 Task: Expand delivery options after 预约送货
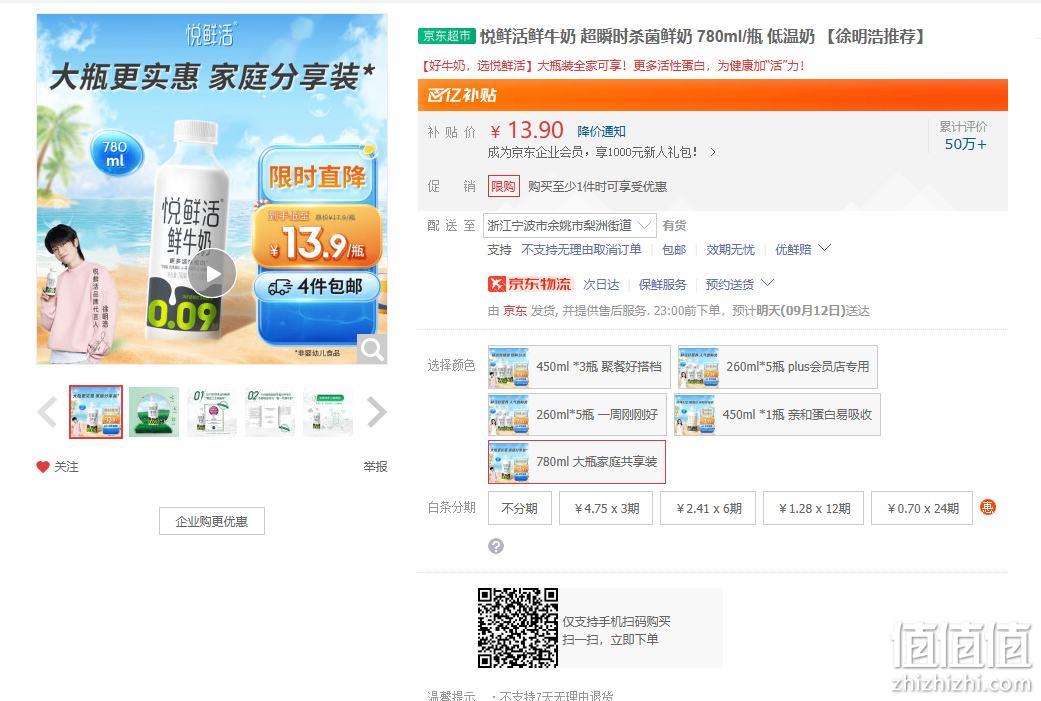(x=767, y=283)
